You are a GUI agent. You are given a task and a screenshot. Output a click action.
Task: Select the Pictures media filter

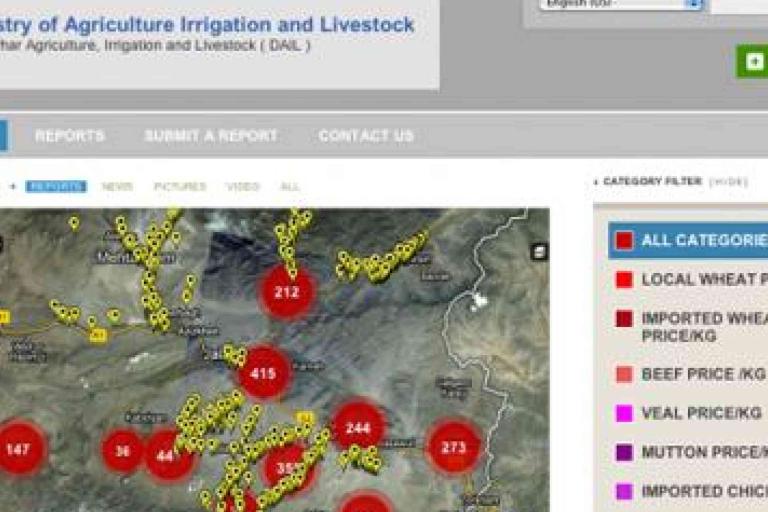tap(180, 187)
